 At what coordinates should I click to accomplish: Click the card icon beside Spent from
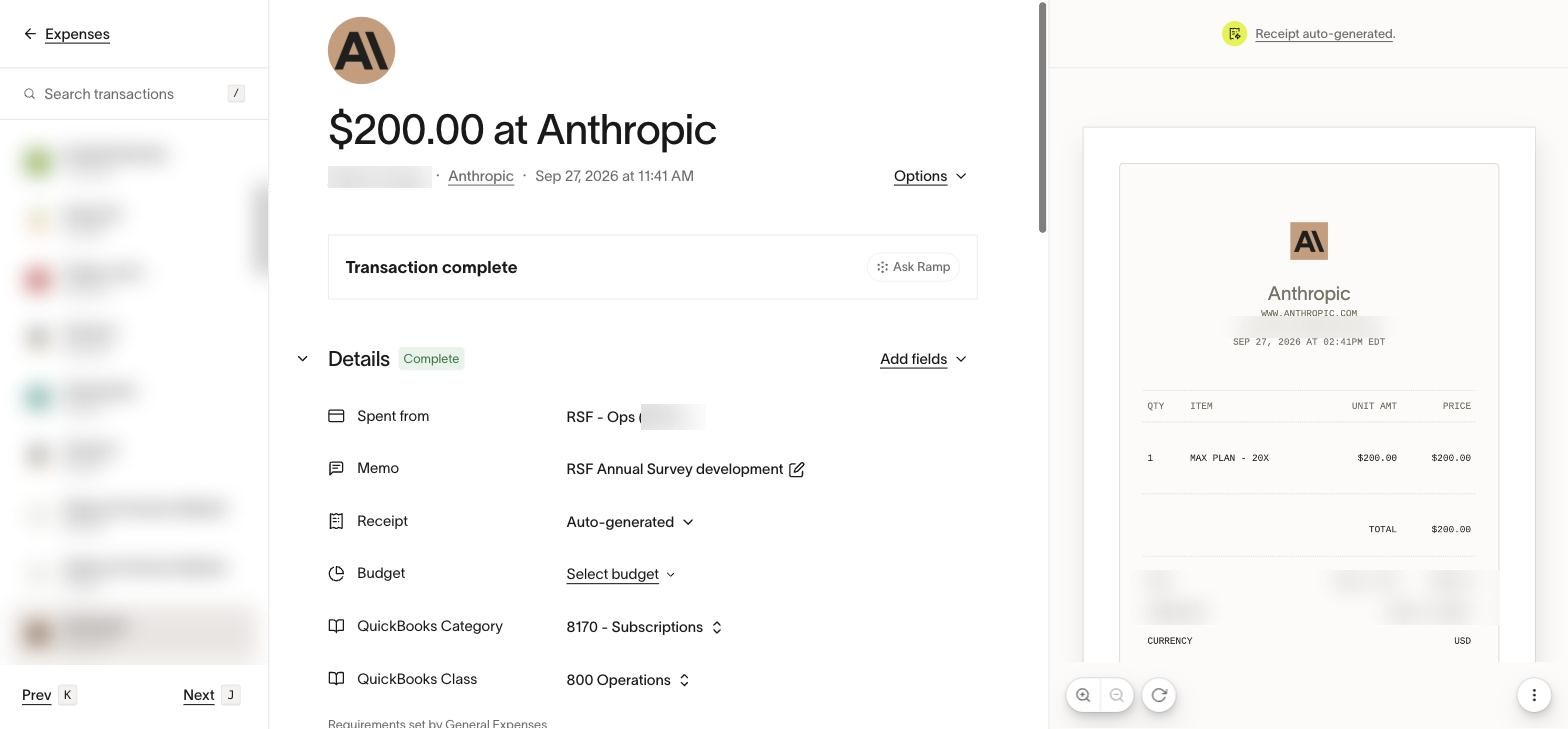[x=336, y=416]
